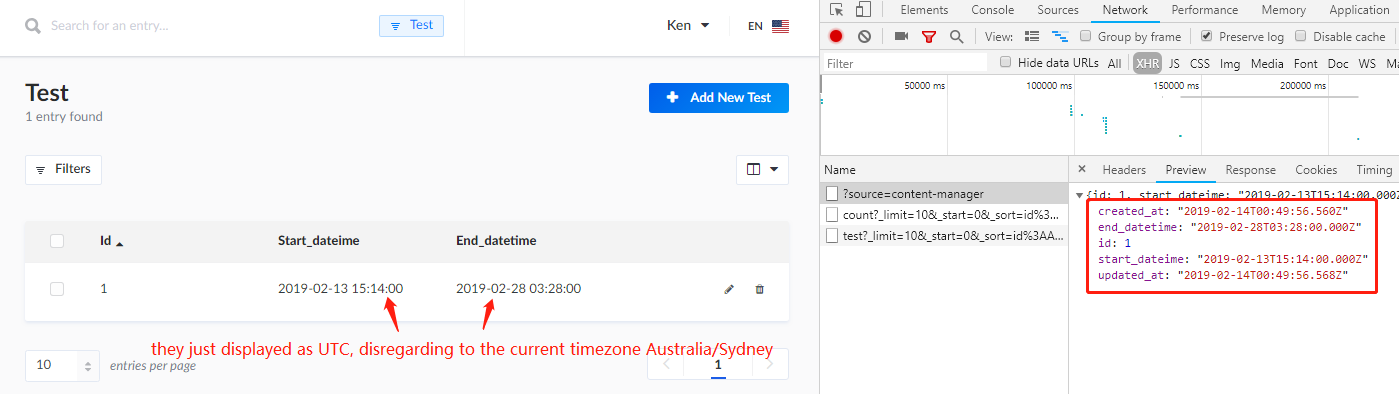Switch to the Console tab
The width and height of the screenshot is (1399, 394).
coord(993,10)
